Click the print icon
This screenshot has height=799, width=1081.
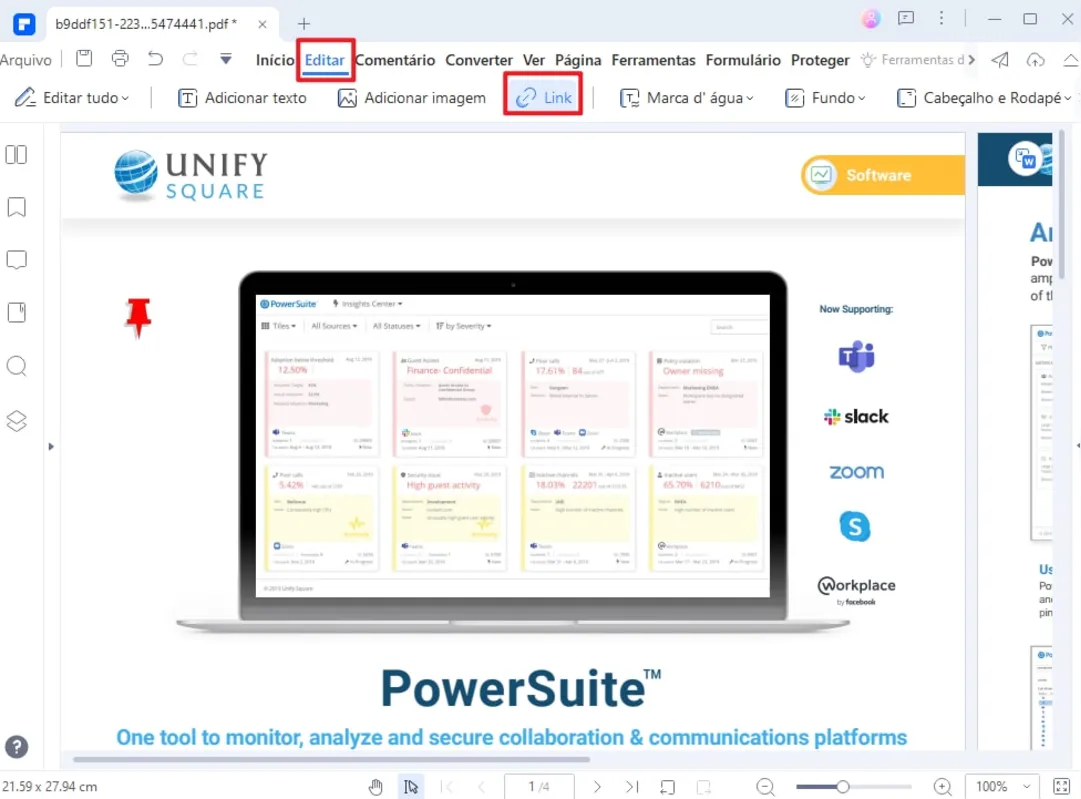pos(120,59)
